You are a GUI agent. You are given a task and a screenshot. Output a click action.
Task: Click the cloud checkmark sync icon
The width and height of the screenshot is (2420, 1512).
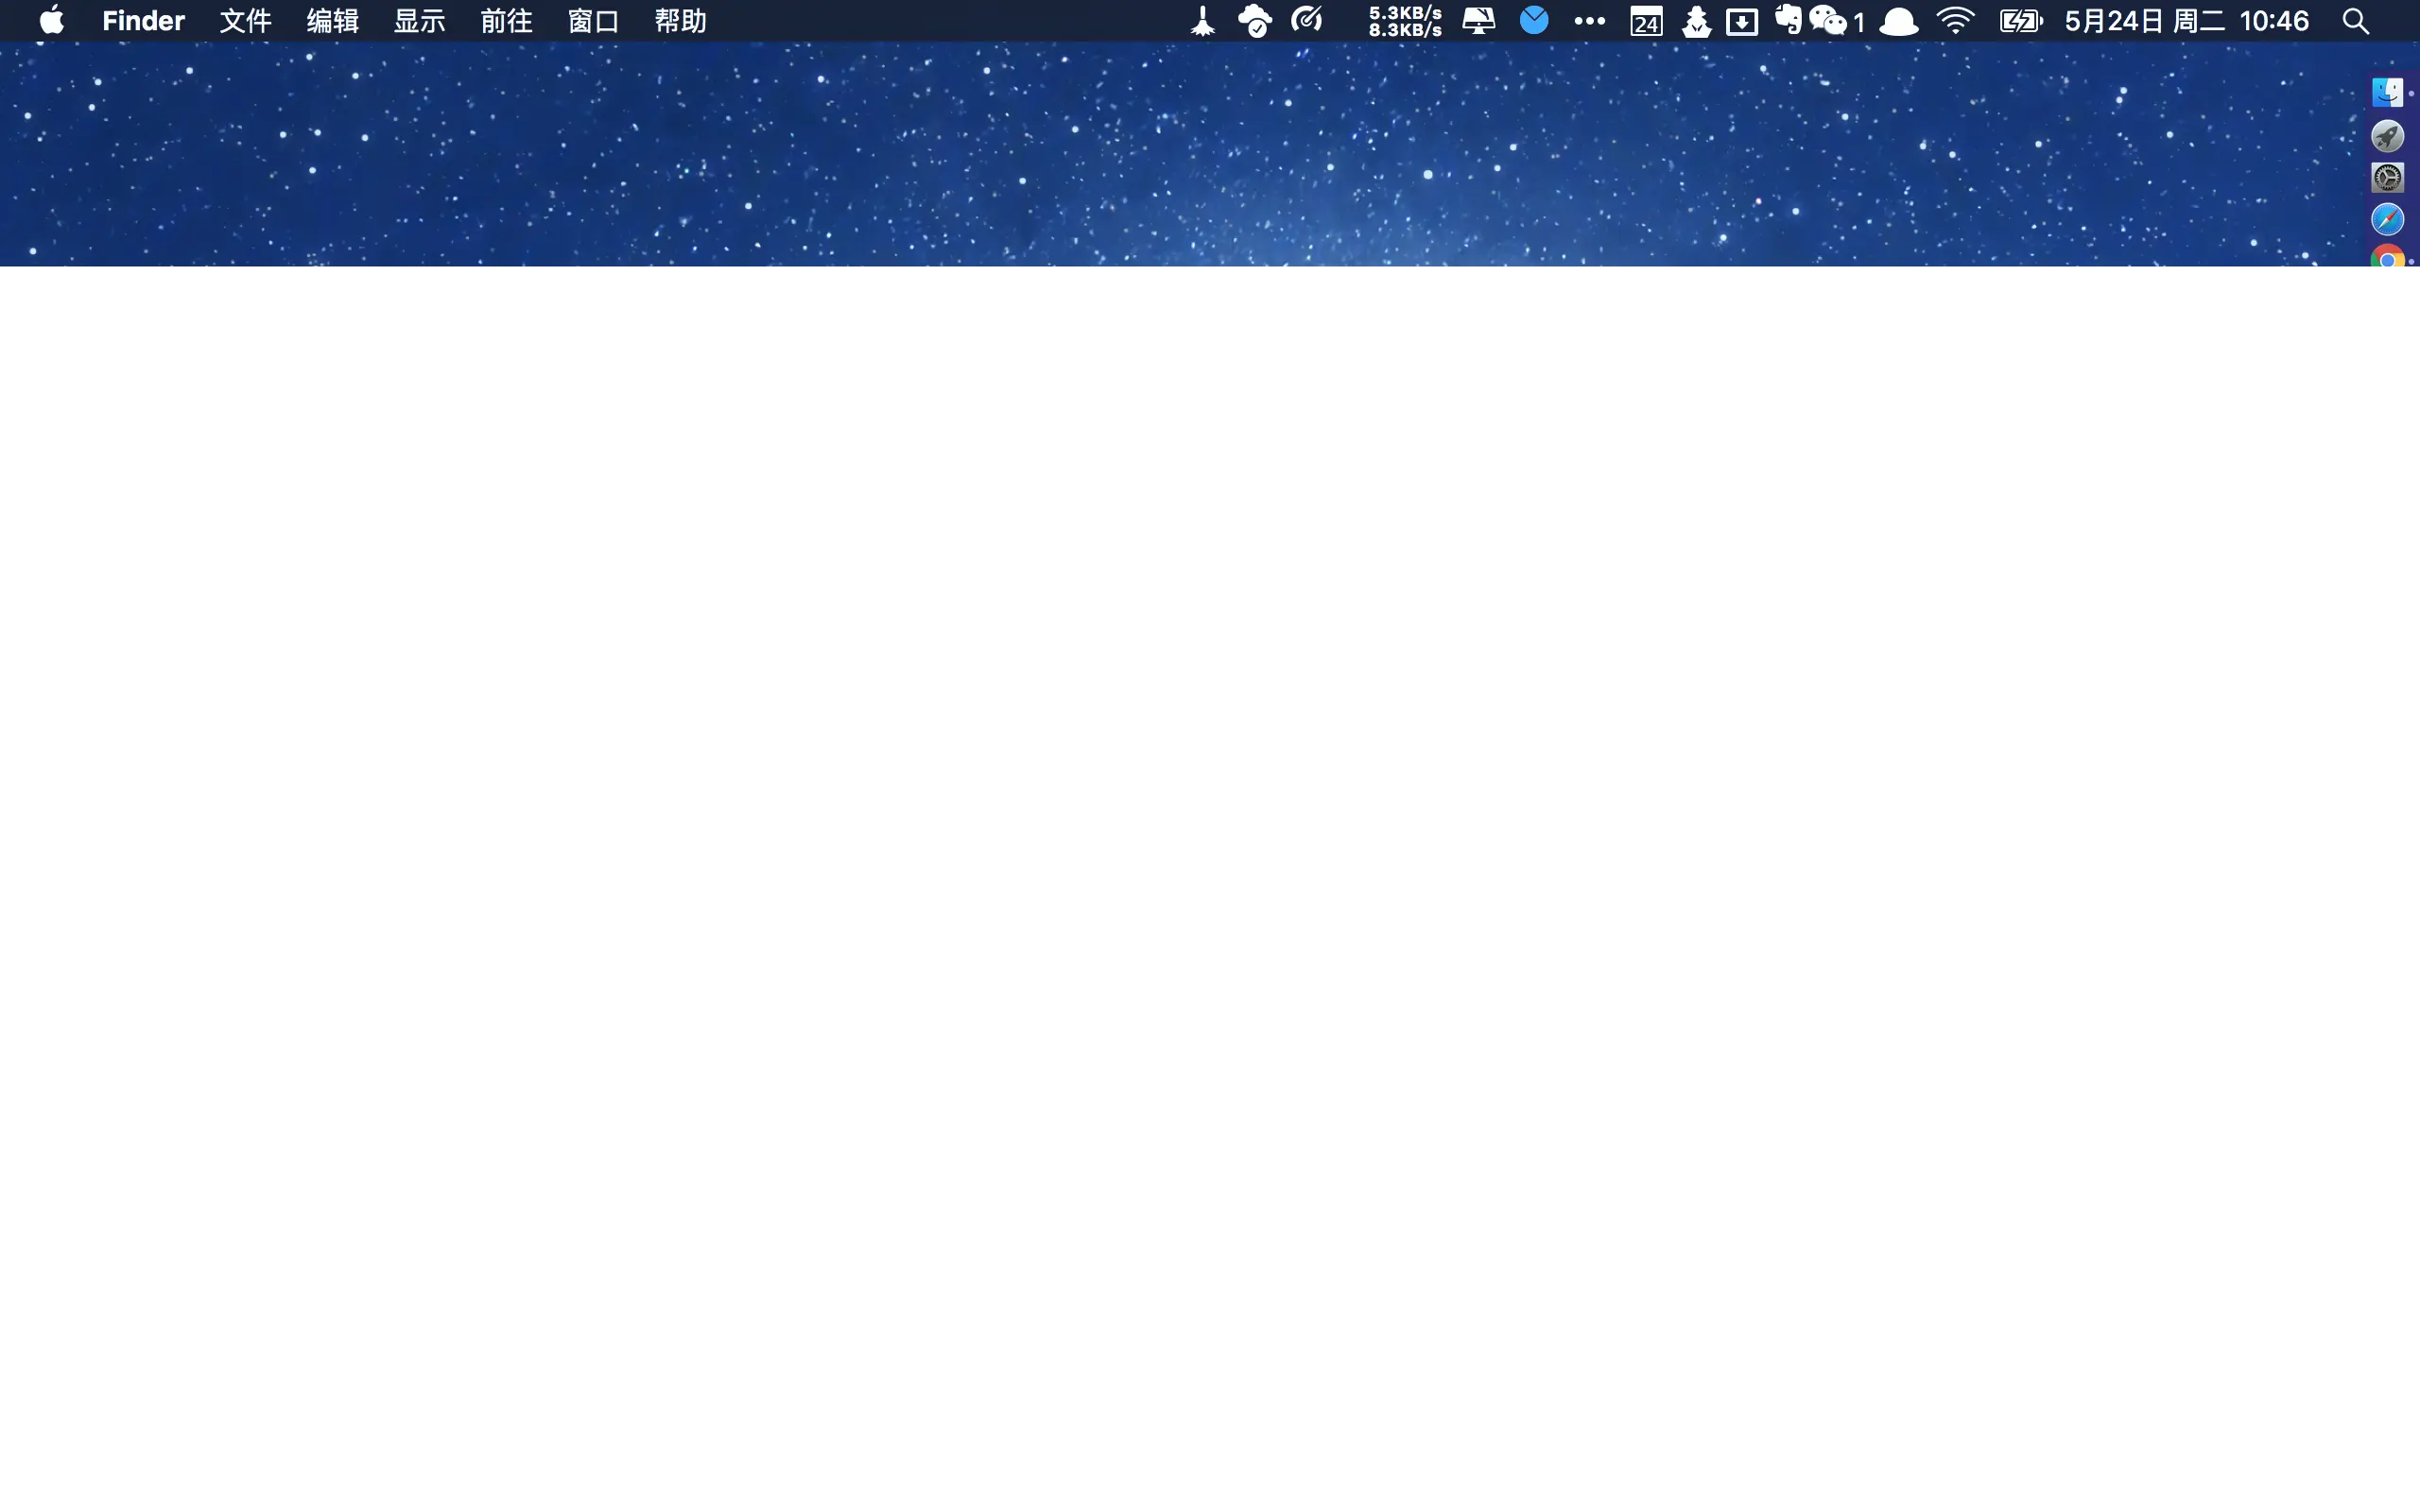pos(1255,21)
